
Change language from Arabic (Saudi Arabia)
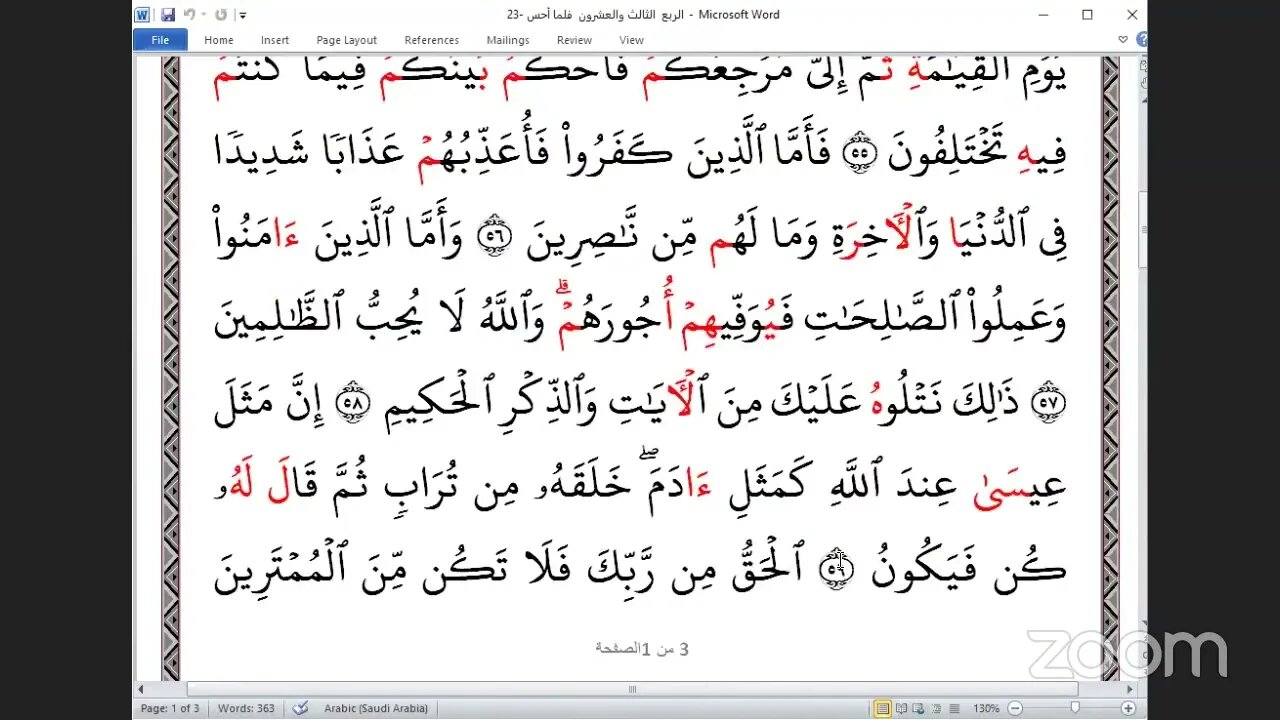(376, 708)
